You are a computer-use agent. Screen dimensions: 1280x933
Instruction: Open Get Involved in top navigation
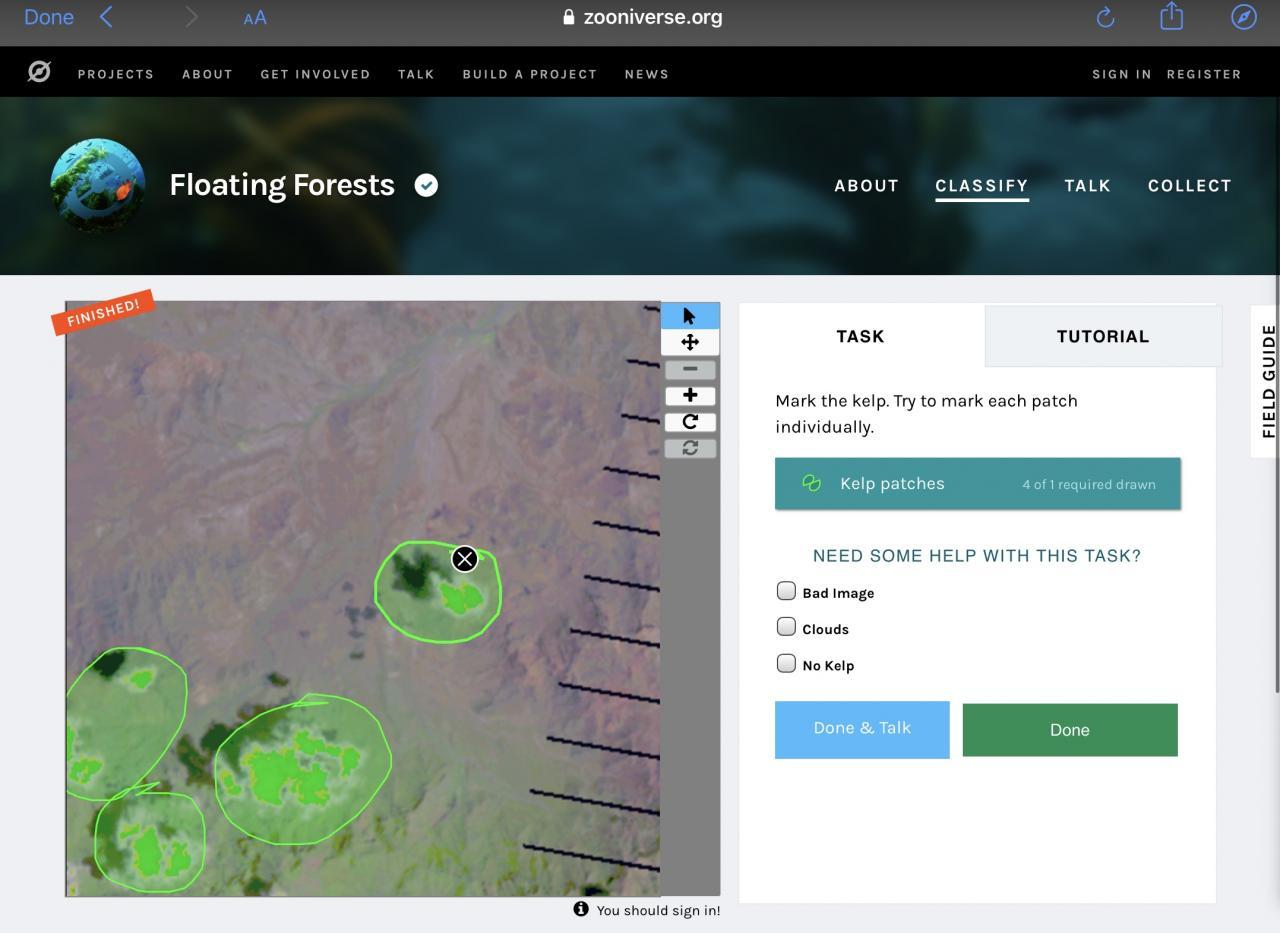[x=315, y=74]
